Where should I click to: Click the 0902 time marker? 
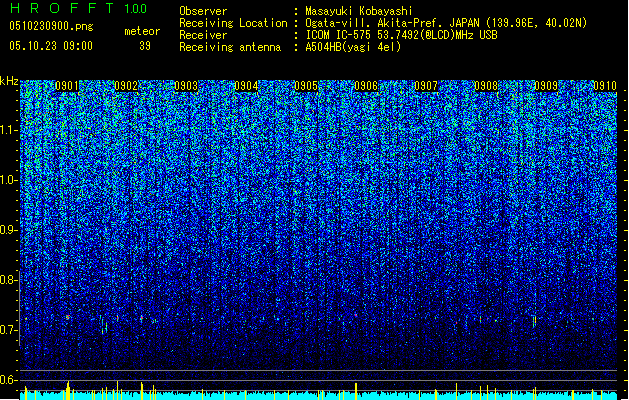click(126, 86)
